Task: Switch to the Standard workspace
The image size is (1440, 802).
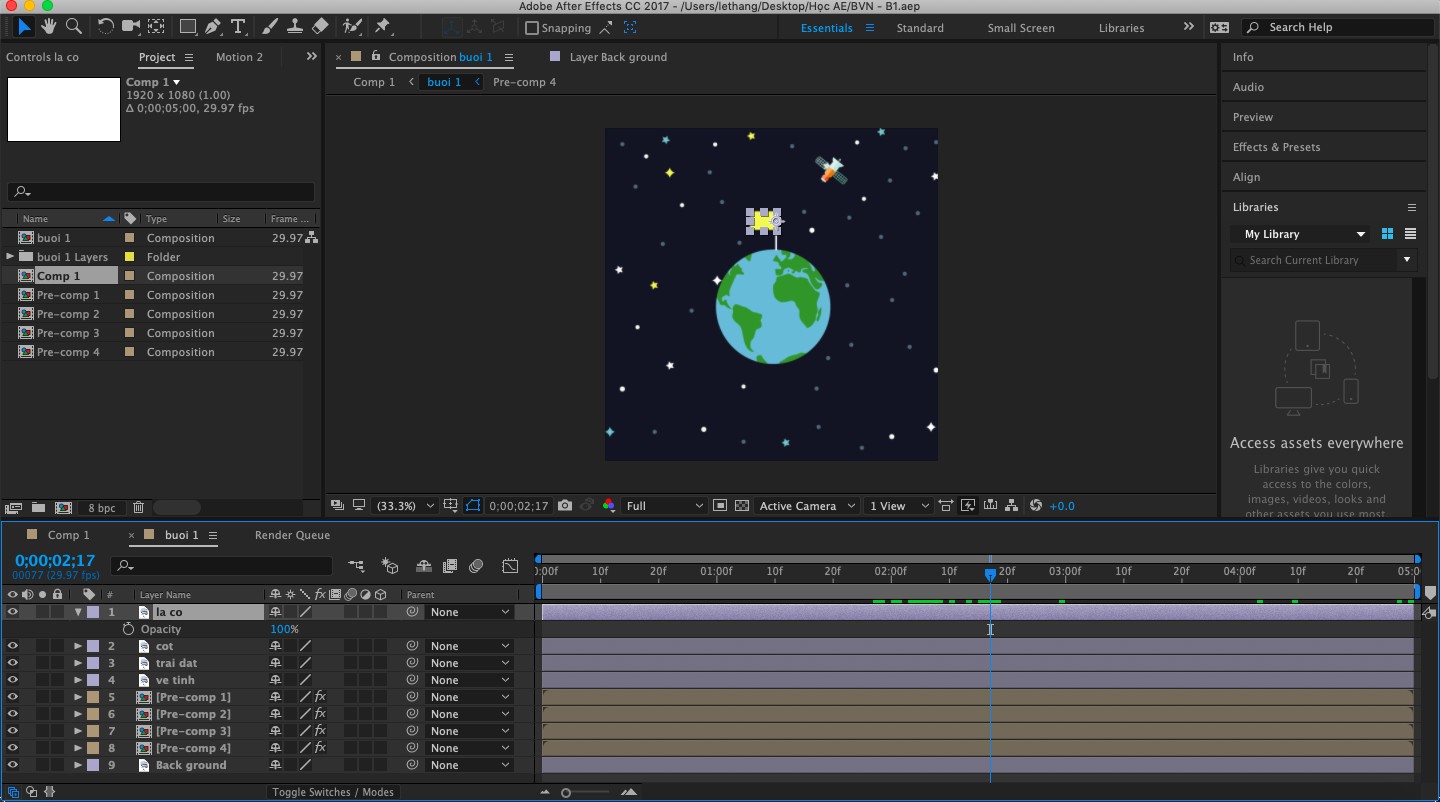Action: 920,28
